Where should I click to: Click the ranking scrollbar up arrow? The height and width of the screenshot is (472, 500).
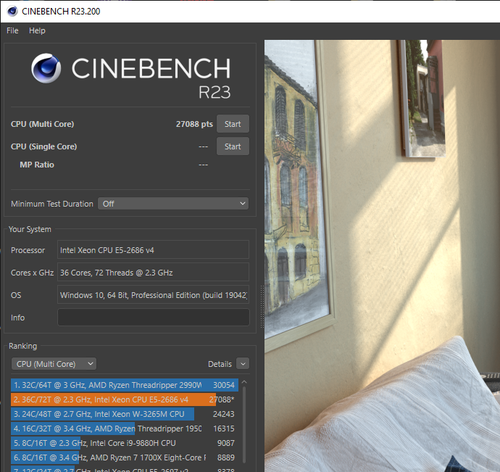pyautogui.click(x=245, y=382)
